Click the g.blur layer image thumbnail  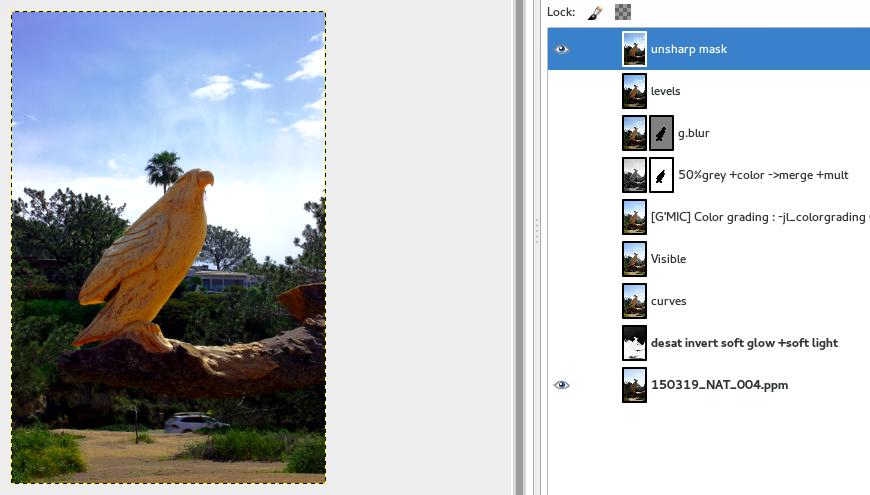634,133
